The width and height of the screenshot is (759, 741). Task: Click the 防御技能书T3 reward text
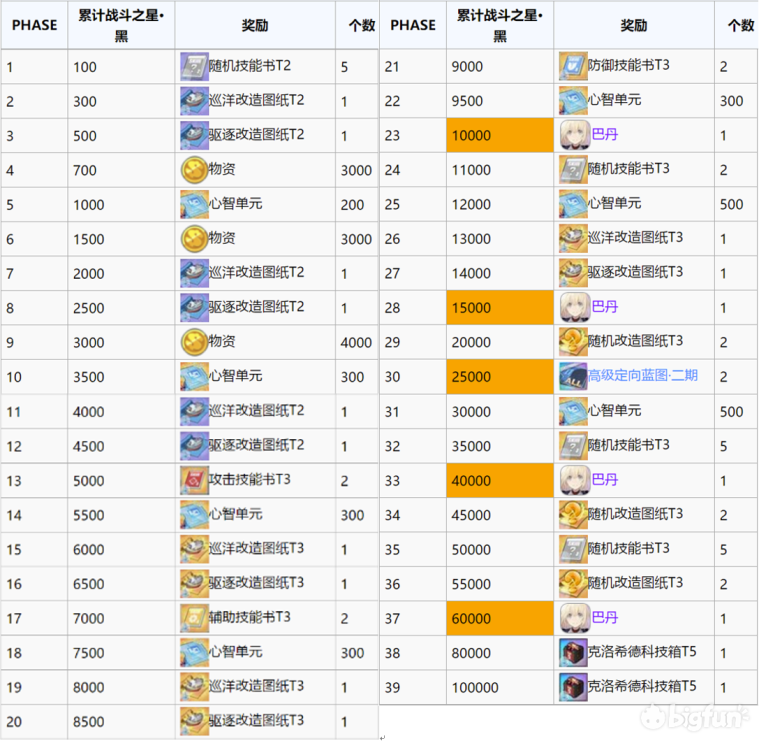(628, 65)
